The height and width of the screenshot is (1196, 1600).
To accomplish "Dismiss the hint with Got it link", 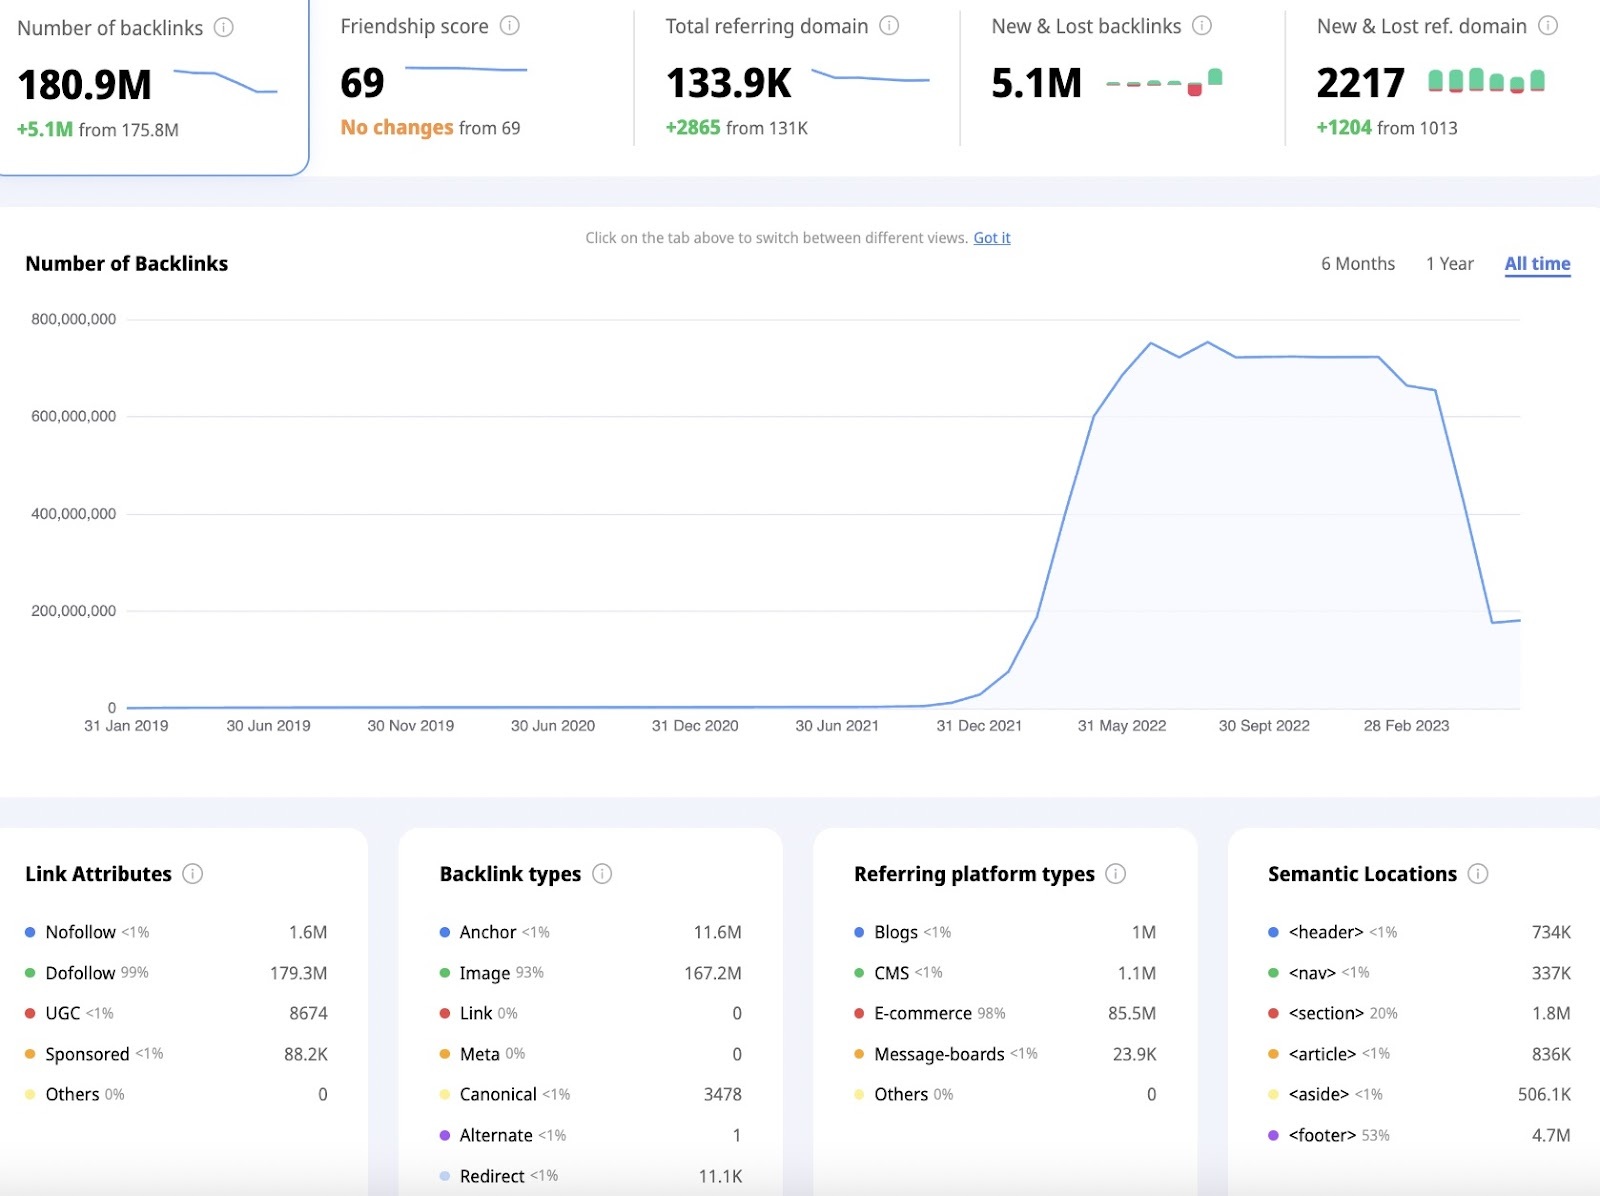I will (x=991, y=238).
